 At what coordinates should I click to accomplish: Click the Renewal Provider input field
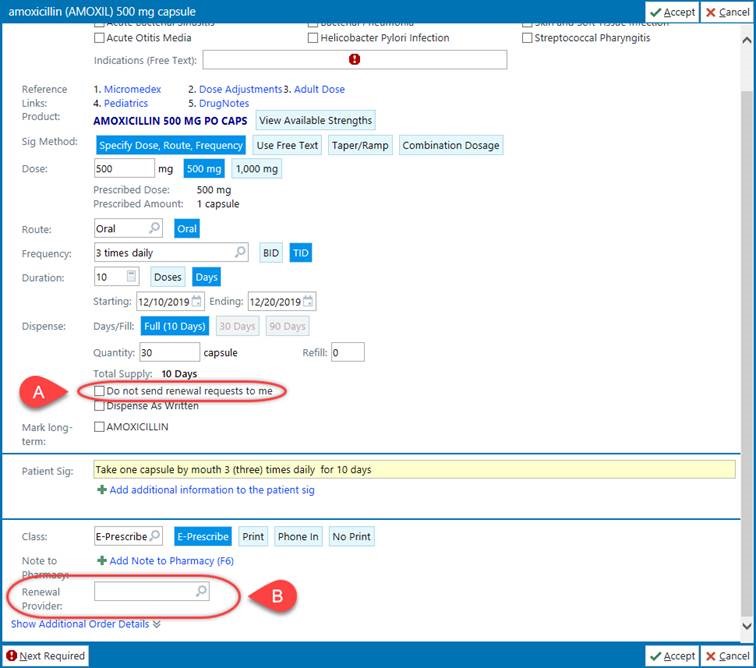click(152, 591)
